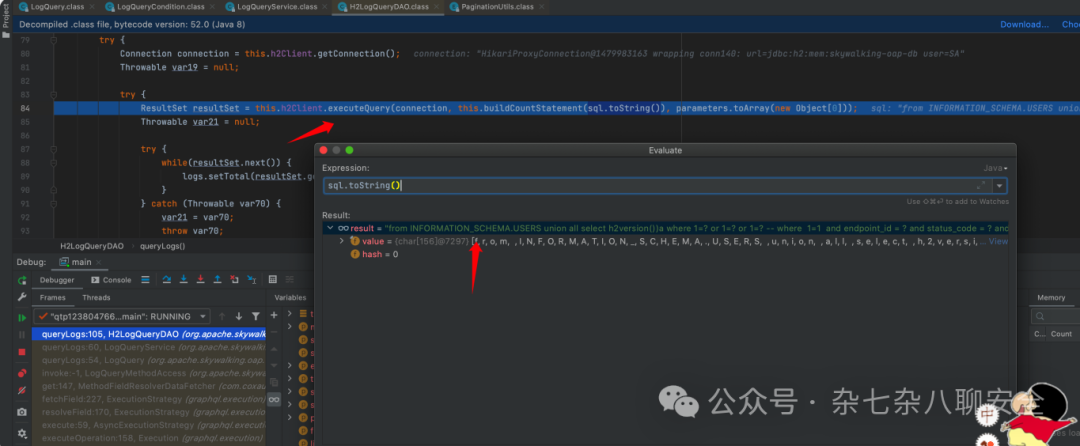The height and width of the screenshot is (446, 1080).
Task: Select frame queryLogs:105, H2LogQueryDAO
Action: (149, 334)
